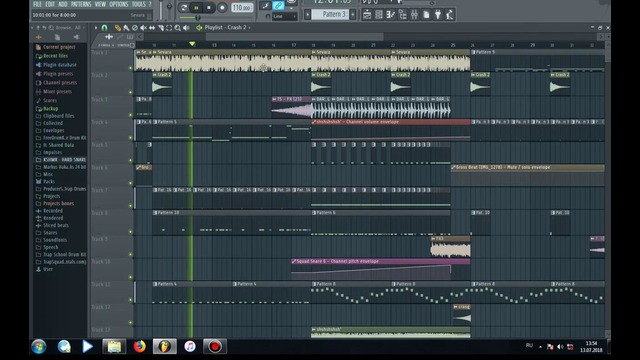Click the Pause button in the transport
640x360 pixels.
click(196, 7)
